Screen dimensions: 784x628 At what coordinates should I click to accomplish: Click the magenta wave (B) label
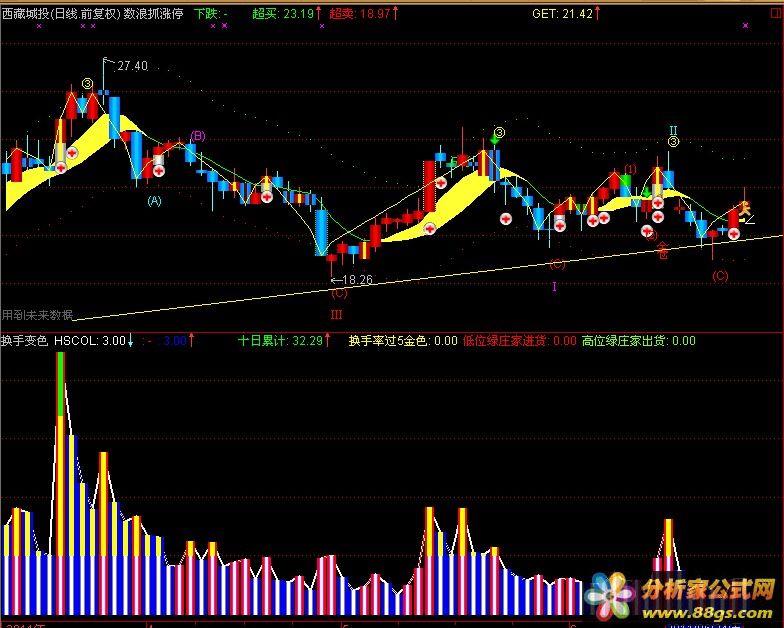point(198,136)
